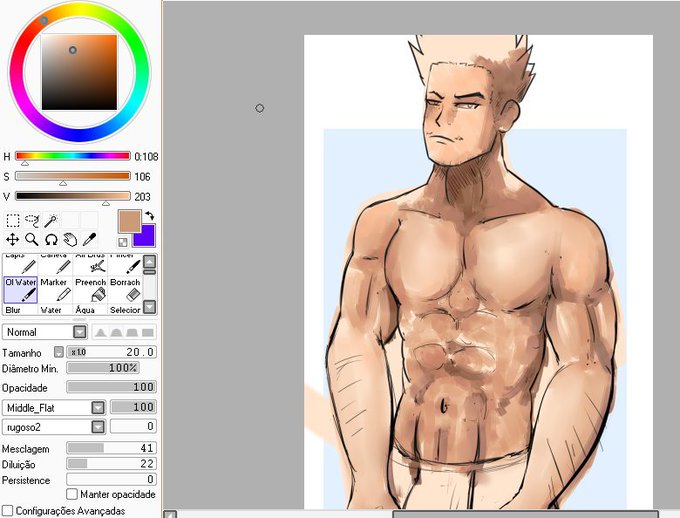Viewport: 680px width, 518px height.
Task: Pick the sharpest peaked brush edge shape
Action: [x=101, y=333]
